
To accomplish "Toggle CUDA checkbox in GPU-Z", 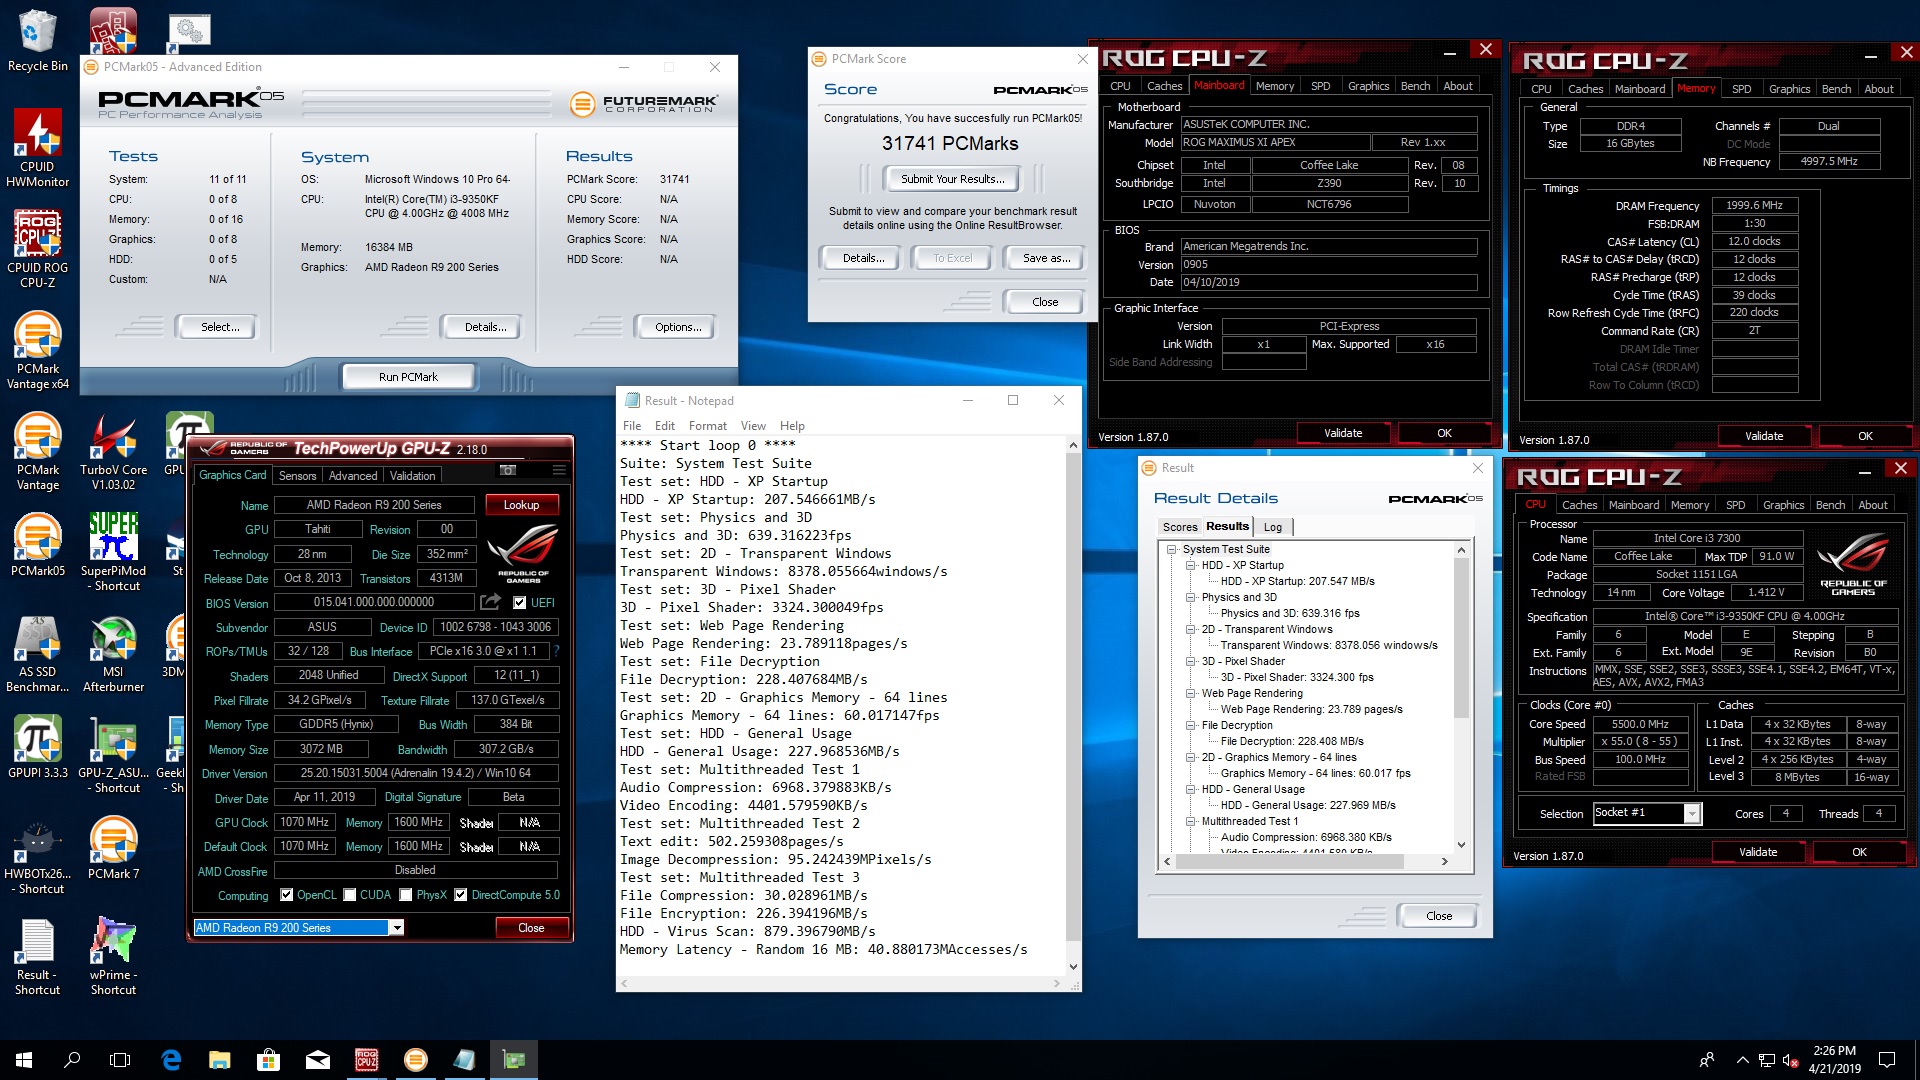I will click(350, 895).
